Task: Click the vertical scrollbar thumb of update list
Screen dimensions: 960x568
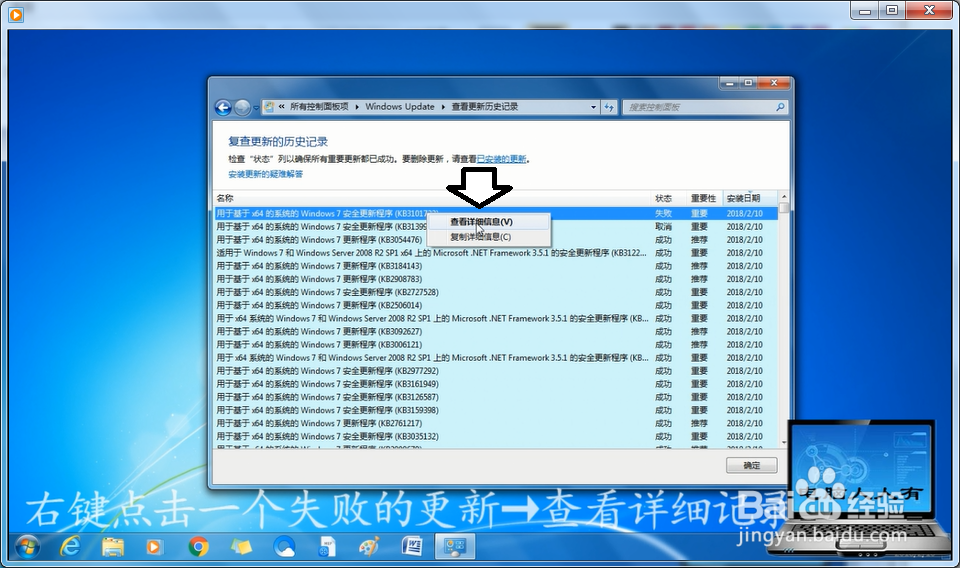Action: 784,210
